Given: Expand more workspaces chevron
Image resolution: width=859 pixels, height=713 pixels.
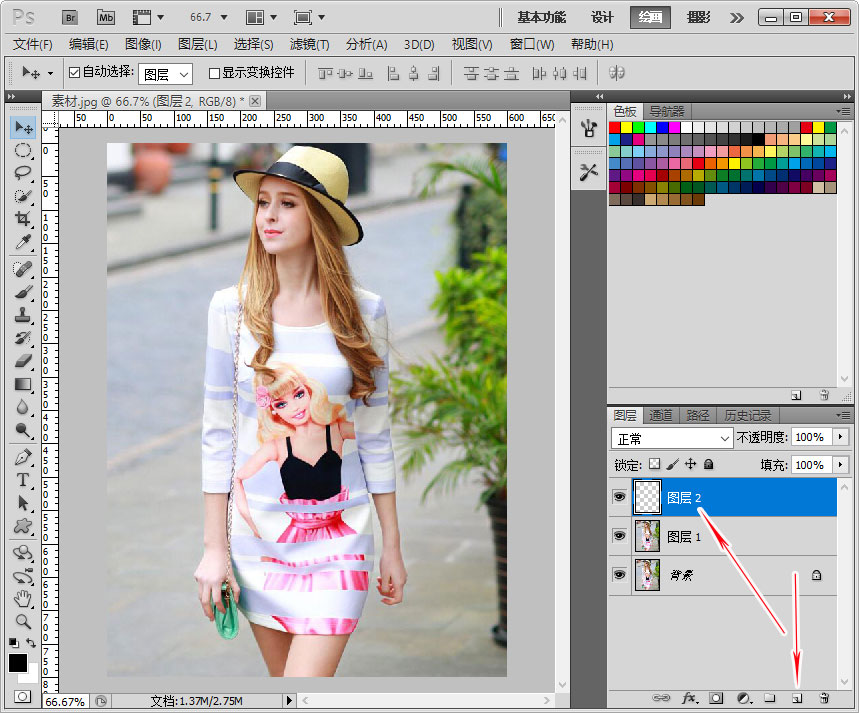Looking at the screenshot, I should point(736,18).
